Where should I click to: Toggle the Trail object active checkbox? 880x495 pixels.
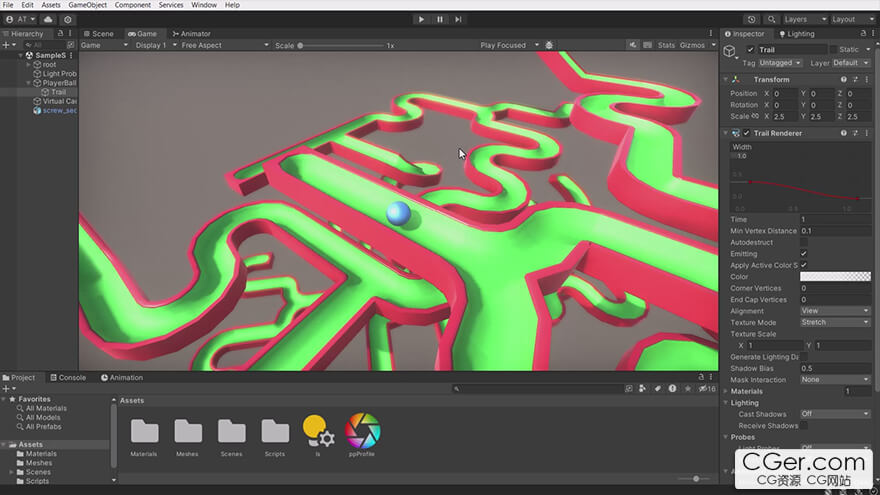click(750, 49)
